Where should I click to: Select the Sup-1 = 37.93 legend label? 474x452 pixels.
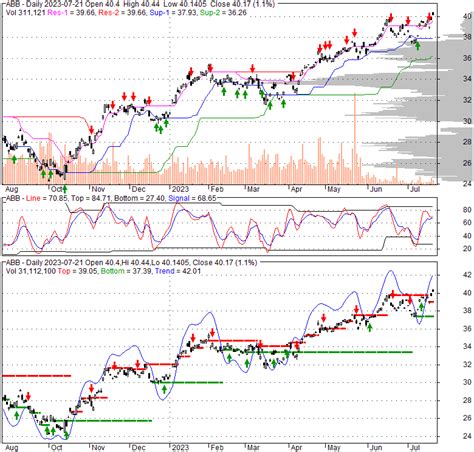tap(173, 13)
